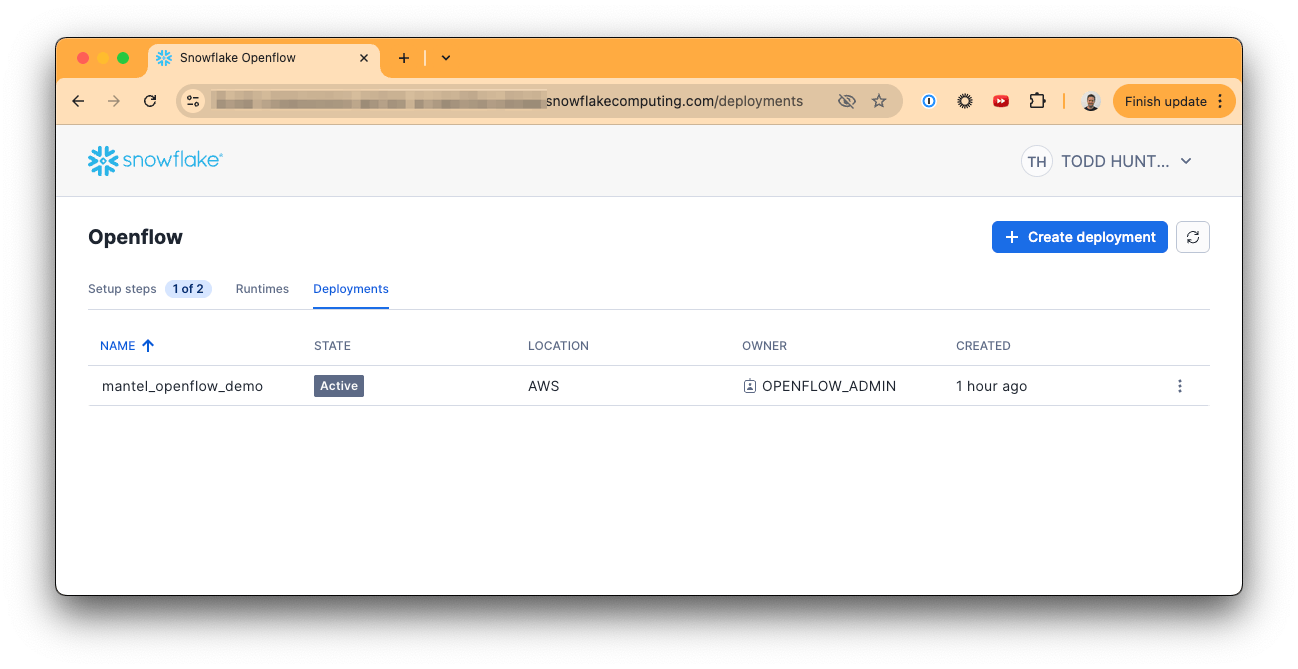
Task: Open the Chrome profile avatar
Action: pos(1091,101)
